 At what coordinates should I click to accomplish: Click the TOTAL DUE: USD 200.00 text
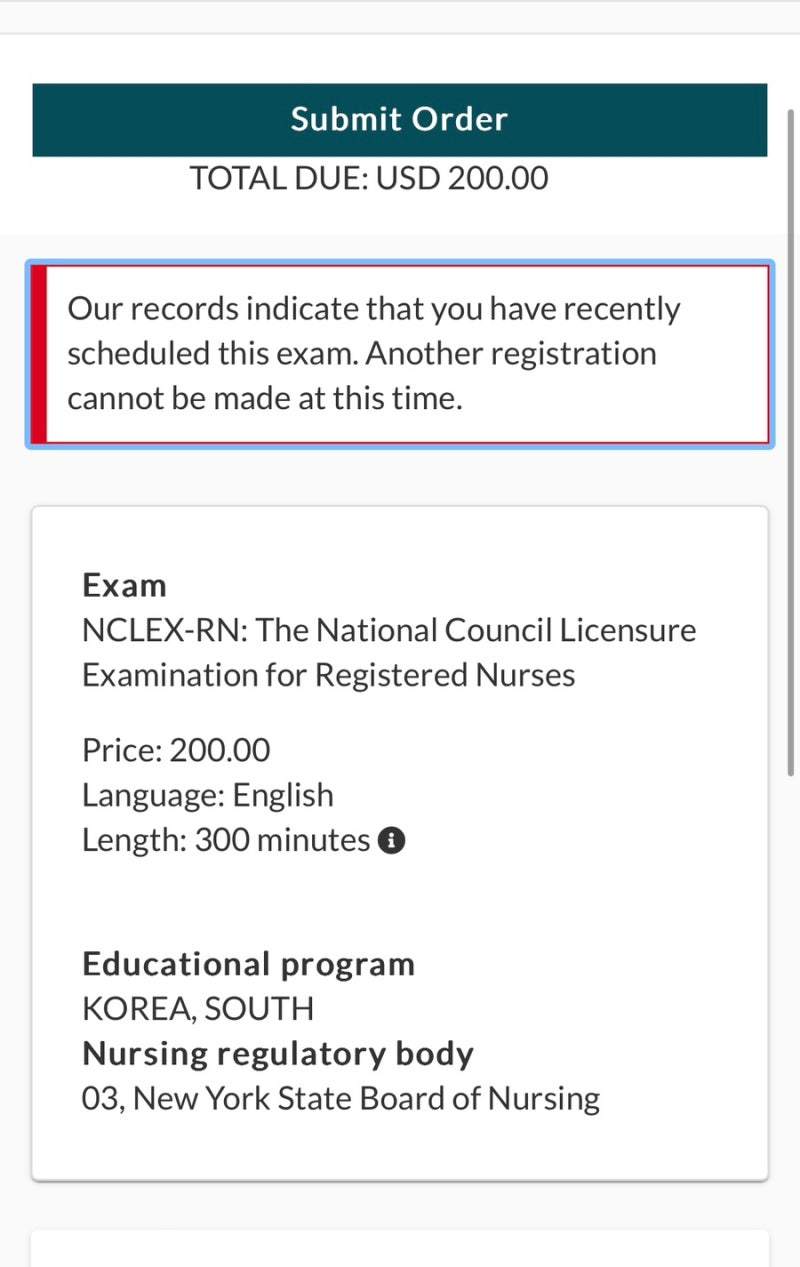(369, 178)
